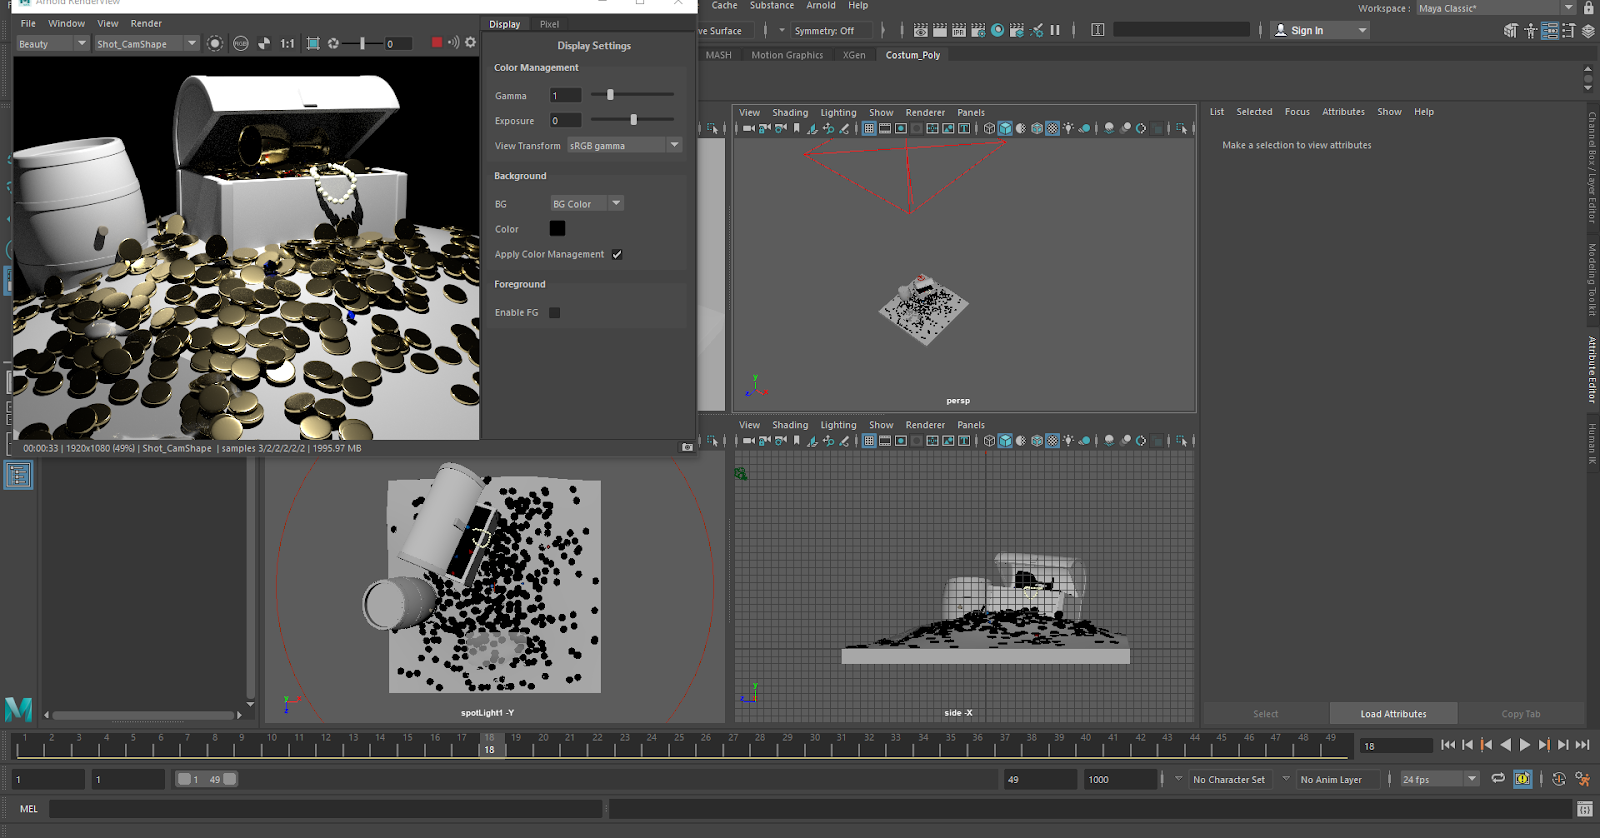Jump to the start of the playback range
Image resolution: width=1600 pixels, height=838 pixels.
point(1448,745)
